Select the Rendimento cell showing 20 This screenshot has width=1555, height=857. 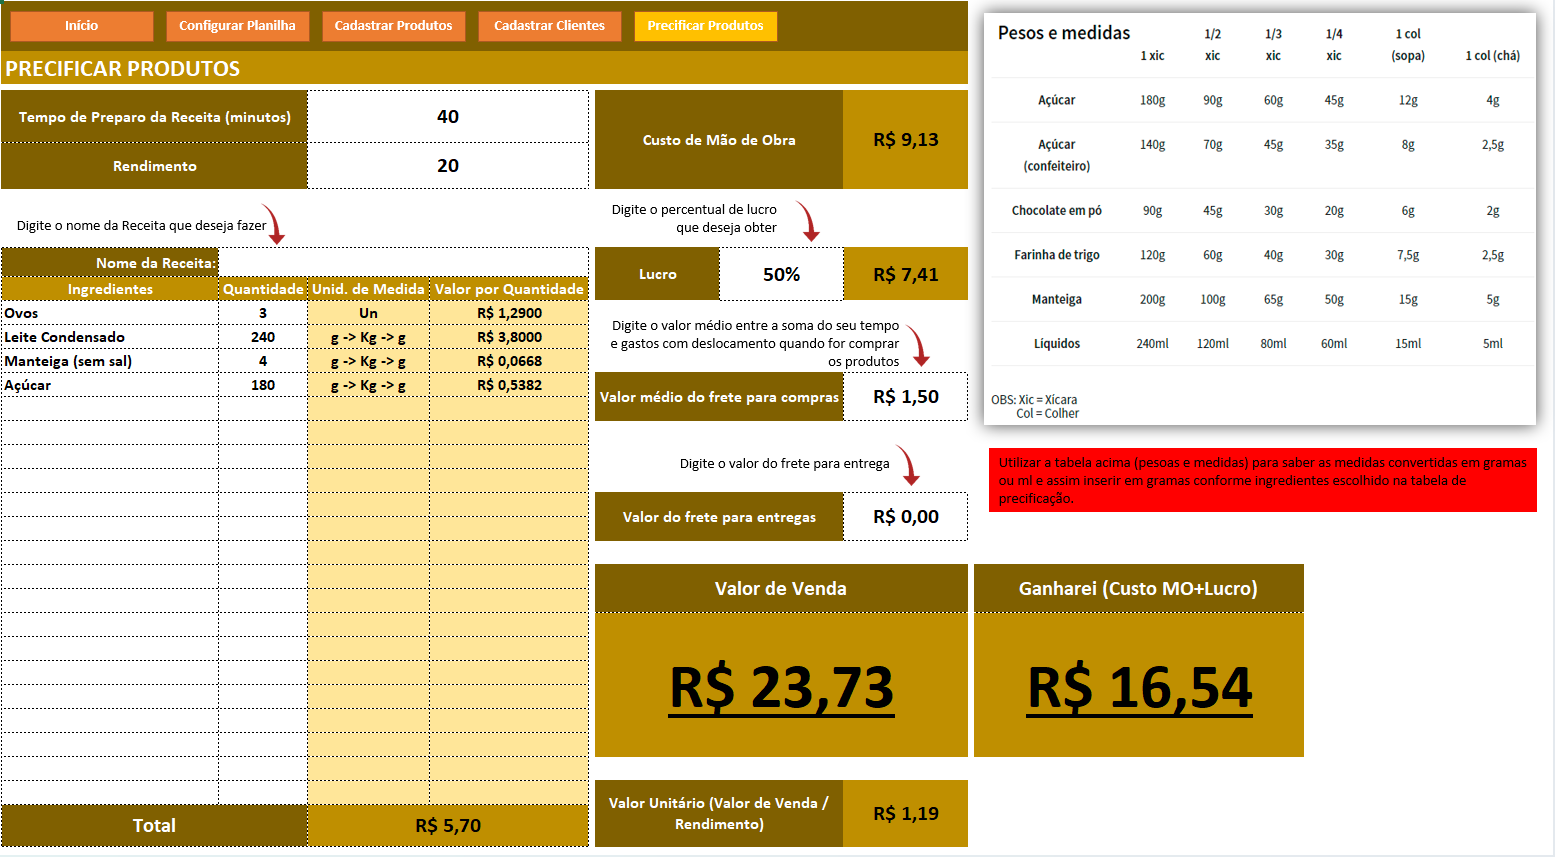[447, 166]
